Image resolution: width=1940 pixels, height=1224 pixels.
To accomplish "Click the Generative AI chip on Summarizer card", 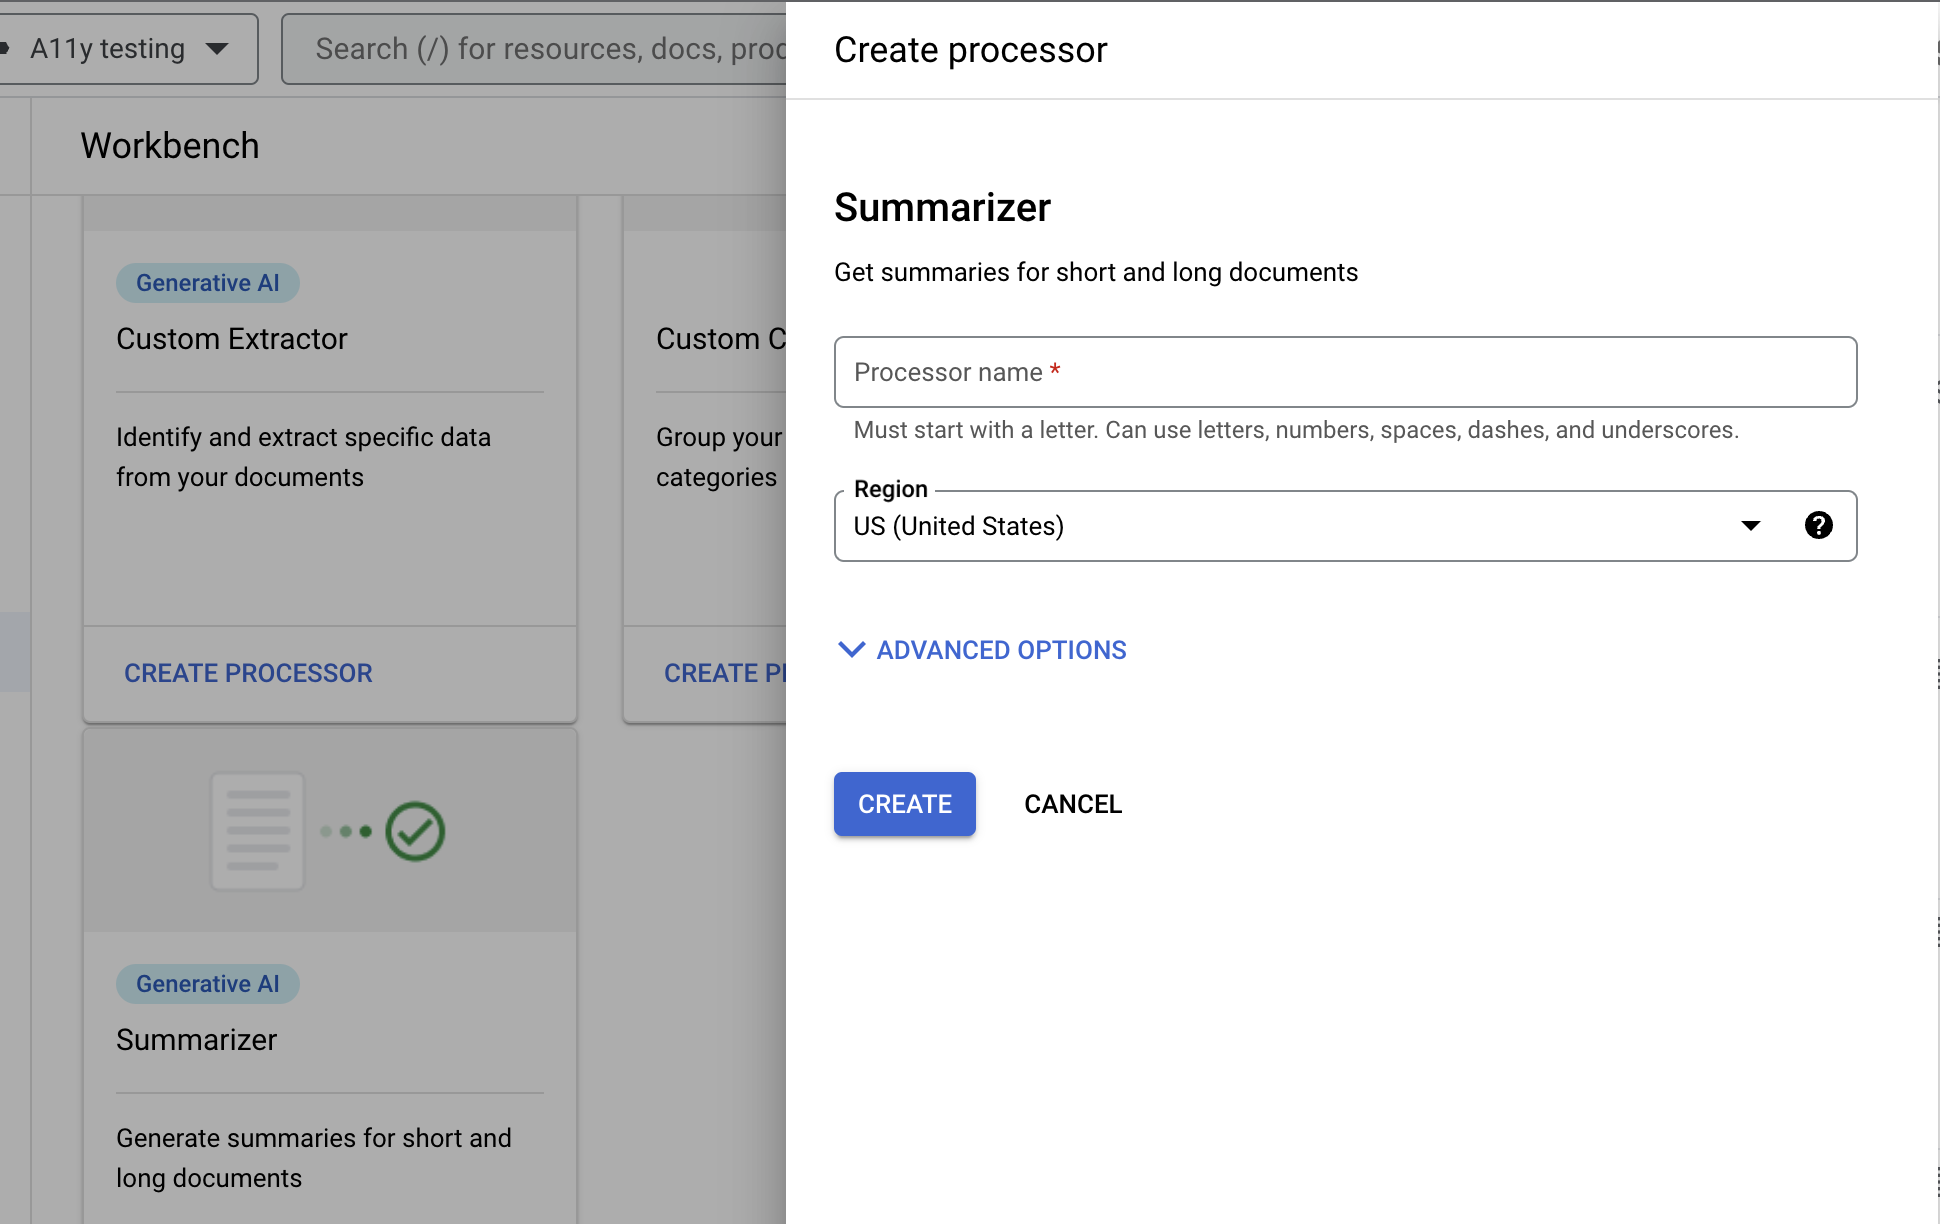I will click(207, 983).
